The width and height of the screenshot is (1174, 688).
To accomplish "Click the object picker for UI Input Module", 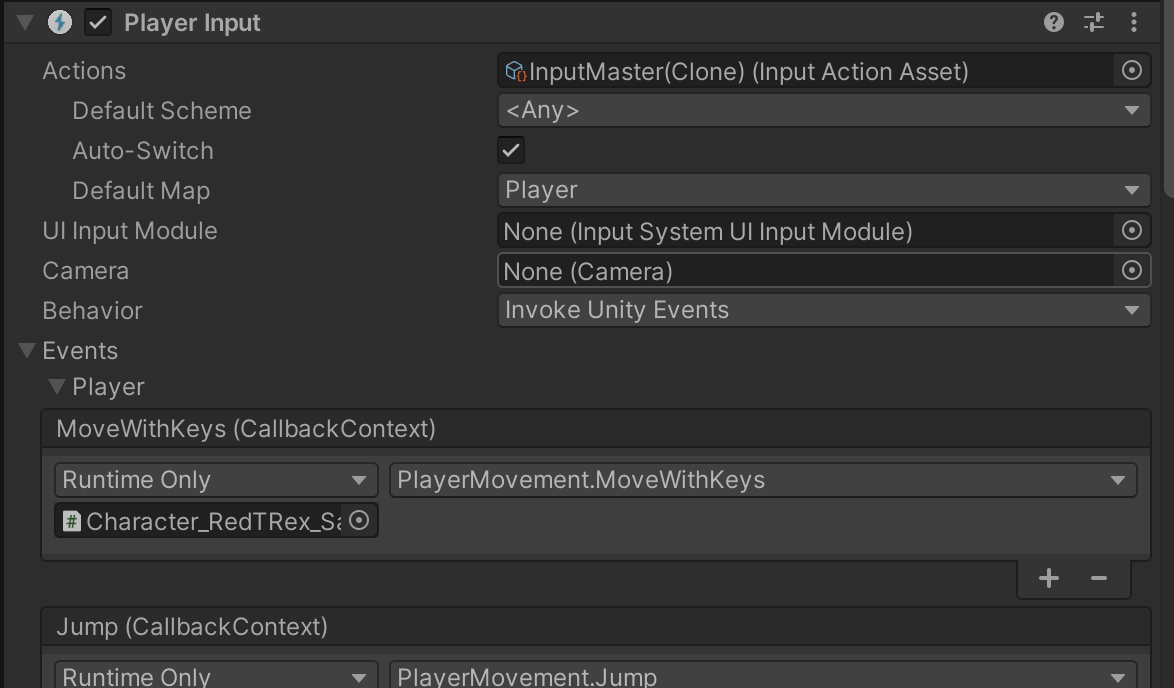I will pos(1132,231).
